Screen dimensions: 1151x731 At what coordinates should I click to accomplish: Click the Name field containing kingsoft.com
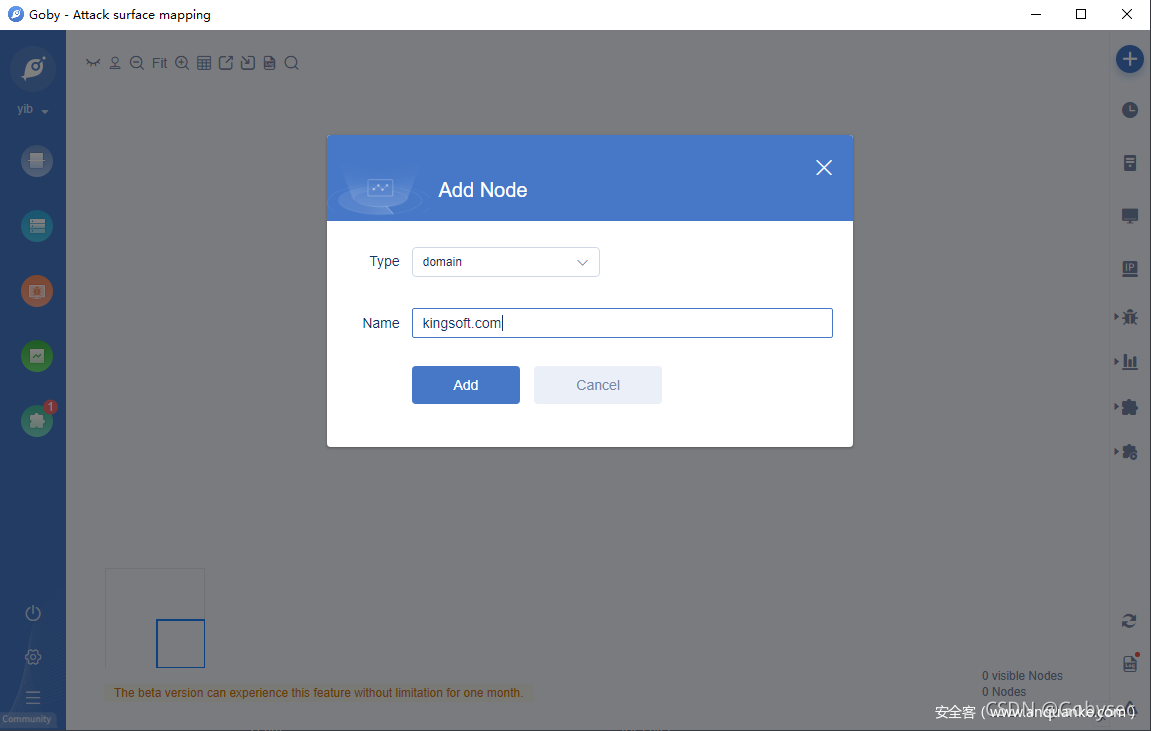pos(621,323)
